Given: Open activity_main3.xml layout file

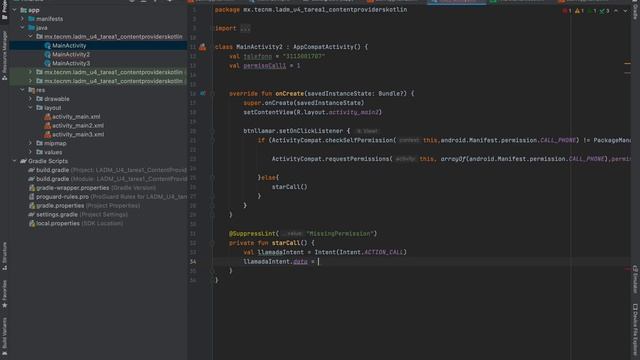Looking at the screenshot, I should click(78, 134).
